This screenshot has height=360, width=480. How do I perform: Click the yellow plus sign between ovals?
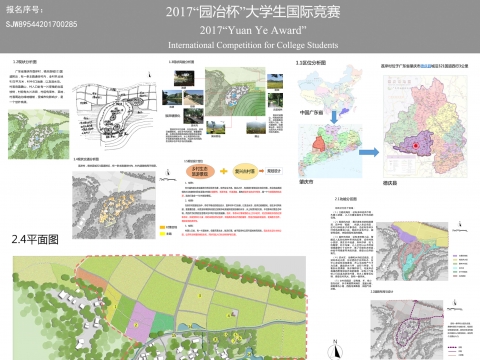224,171
